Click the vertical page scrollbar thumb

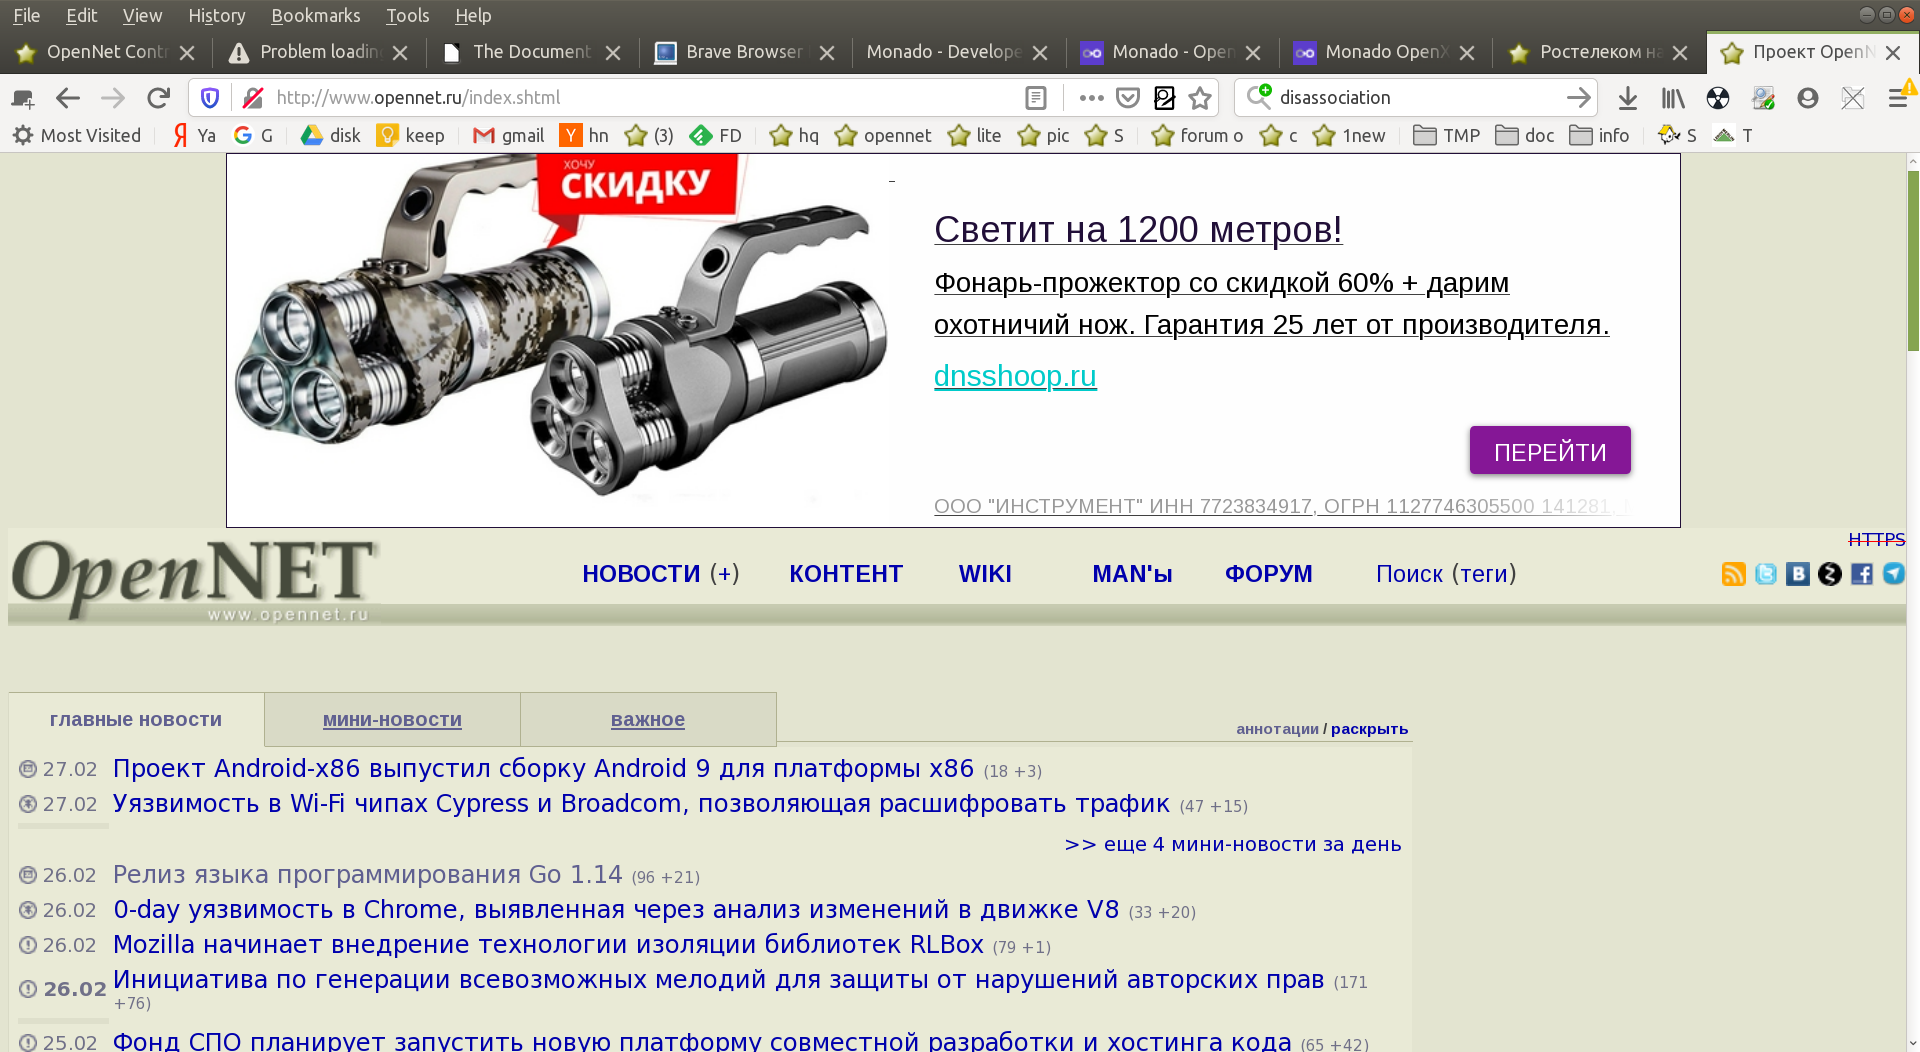pos(1912,260)
